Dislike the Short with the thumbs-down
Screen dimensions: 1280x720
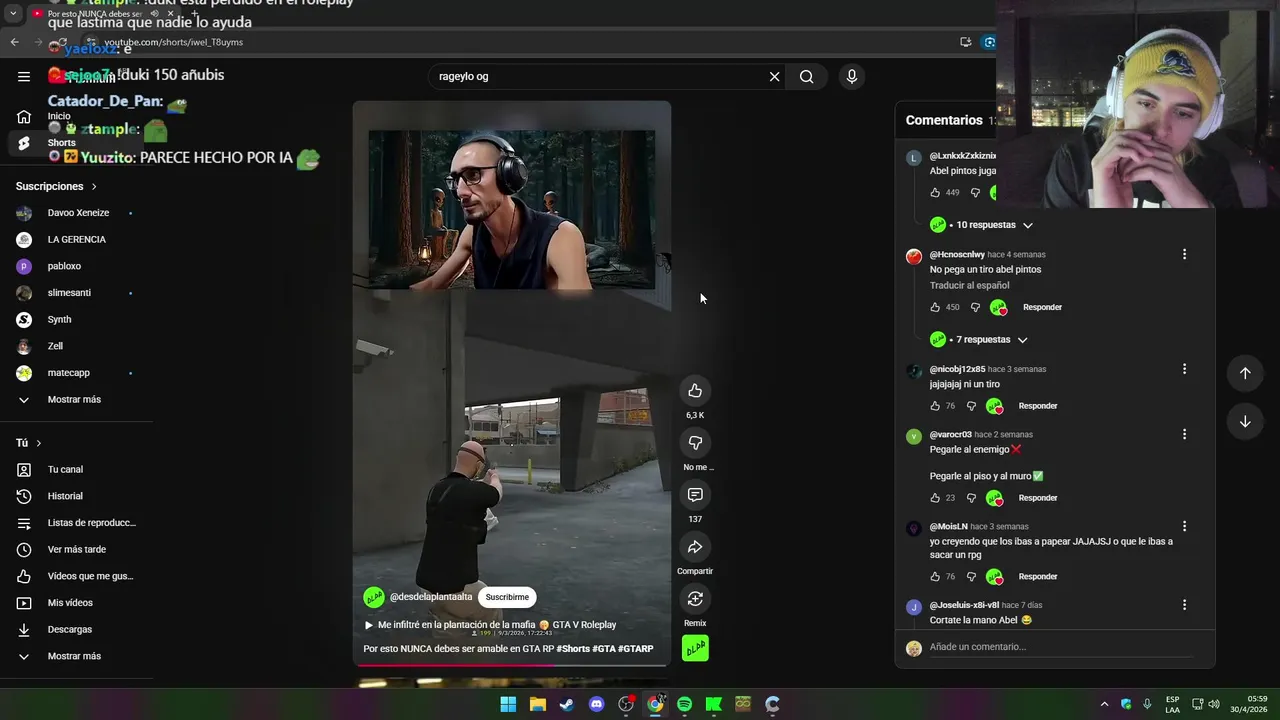pyautogui.click(x=695, y=443)
